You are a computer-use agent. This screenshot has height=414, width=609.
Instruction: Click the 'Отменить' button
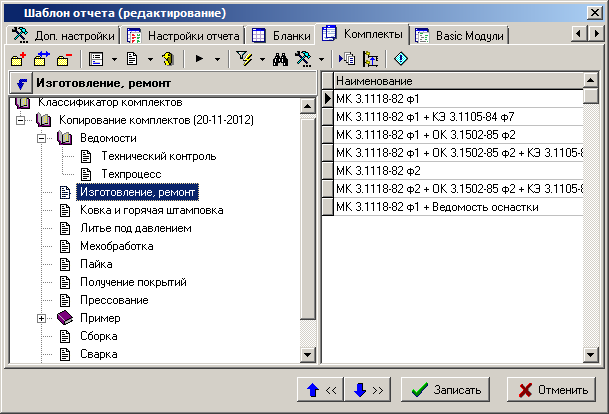pos(549,389)
